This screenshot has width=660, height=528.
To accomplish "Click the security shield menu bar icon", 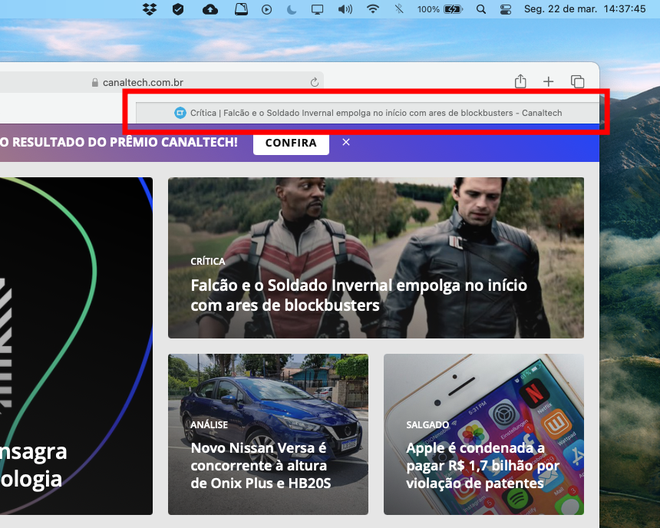I will click(178, 9).
